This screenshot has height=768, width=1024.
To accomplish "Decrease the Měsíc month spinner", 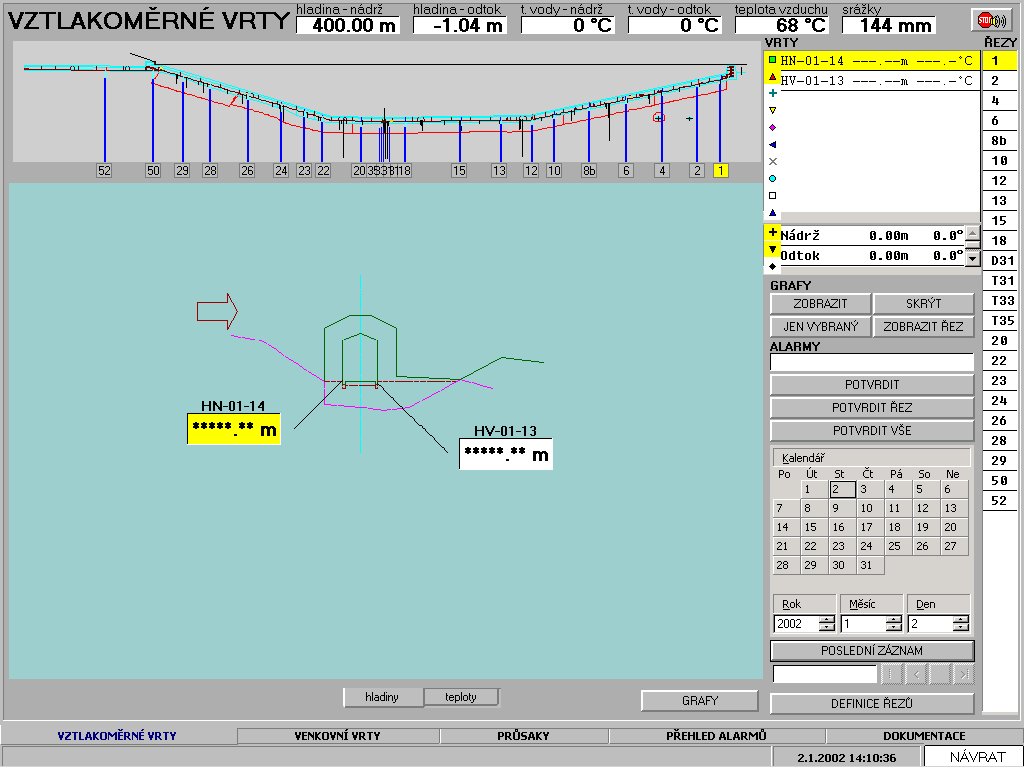I will pyautogui.click(x=893, y=628).
